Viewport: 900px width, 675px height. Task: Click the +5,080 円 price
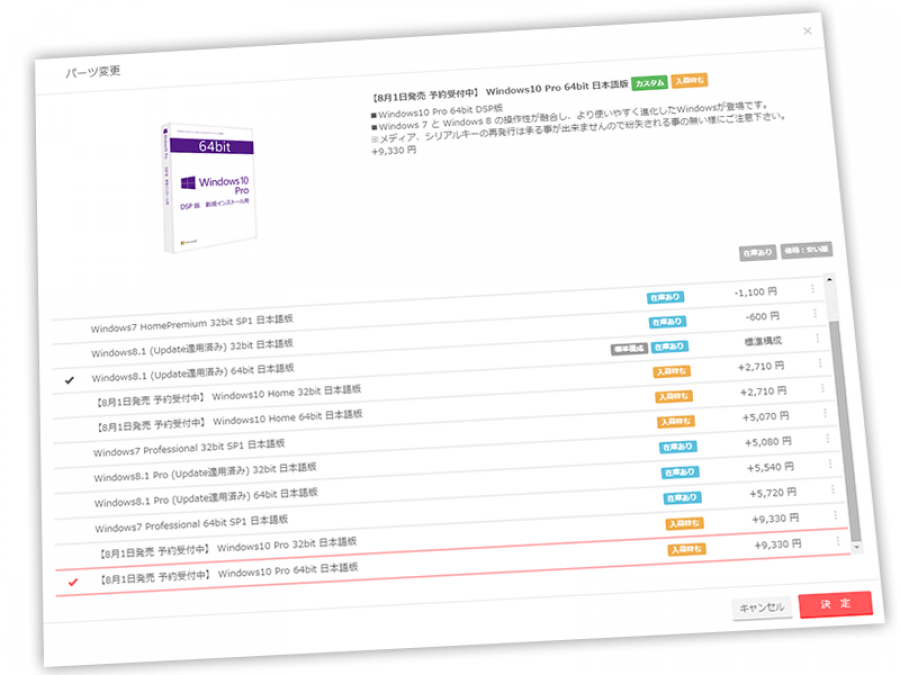[768, 442]
